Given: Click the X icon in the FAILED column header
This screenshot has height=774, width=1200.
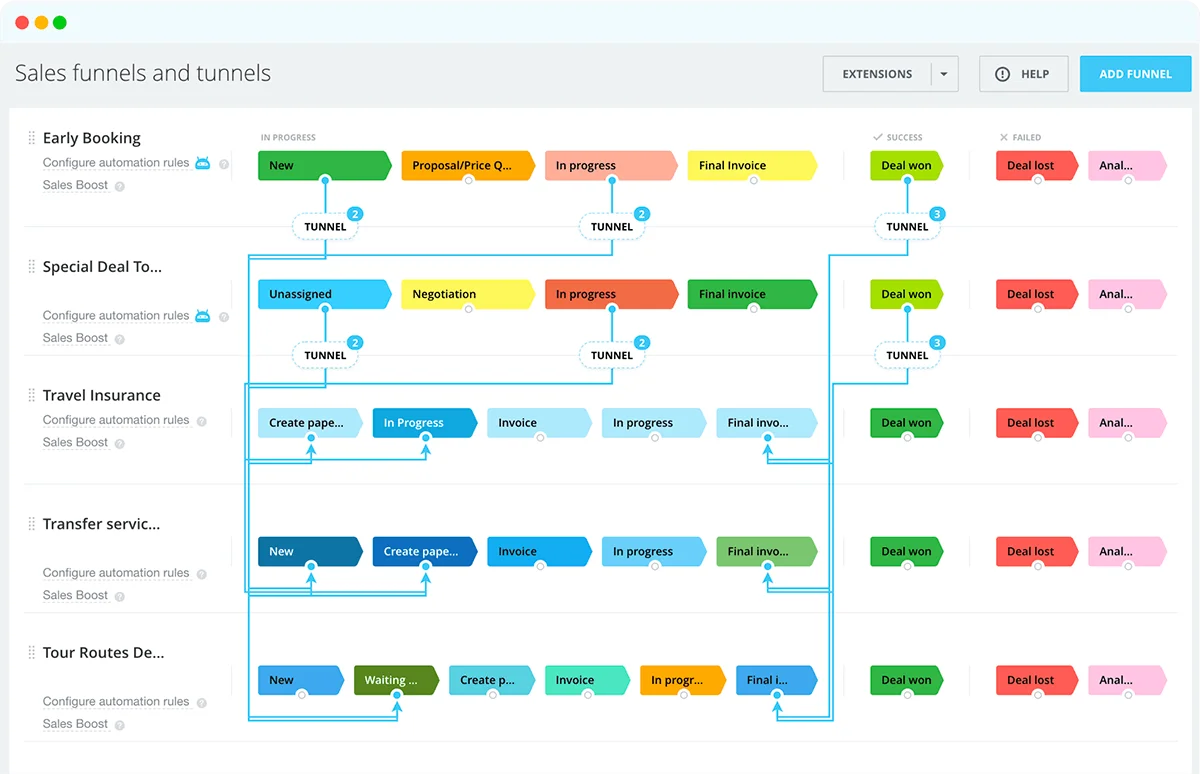Looking at the screenshot, I should [x=1003, y=137].
